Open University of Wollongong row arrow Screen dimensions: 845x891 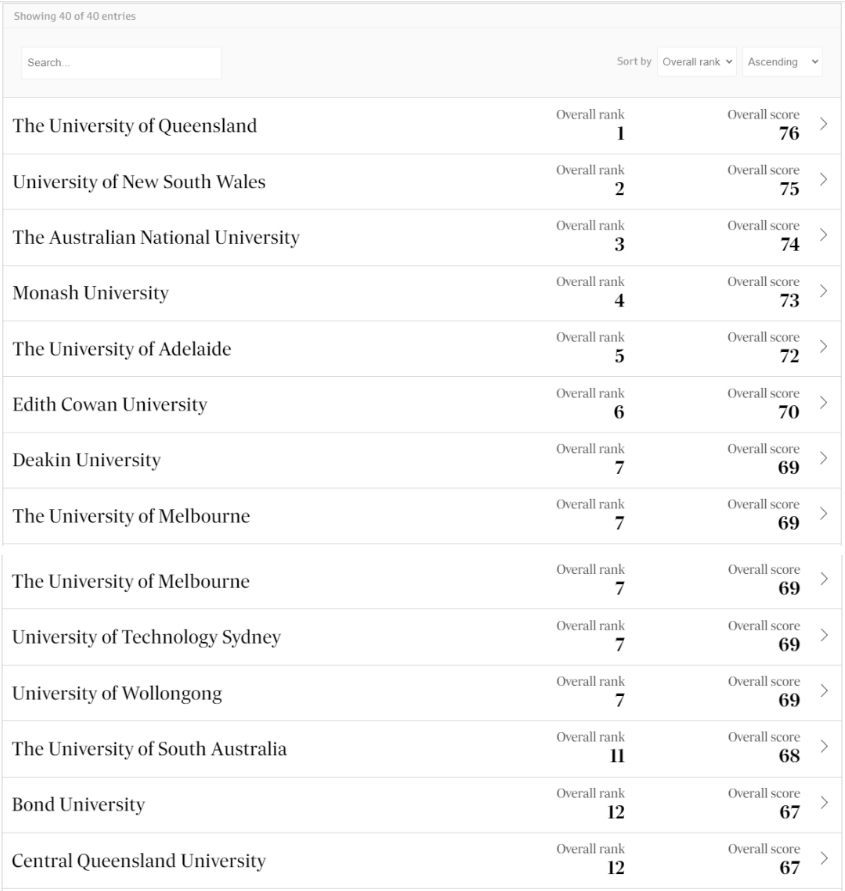coord(823,690)
